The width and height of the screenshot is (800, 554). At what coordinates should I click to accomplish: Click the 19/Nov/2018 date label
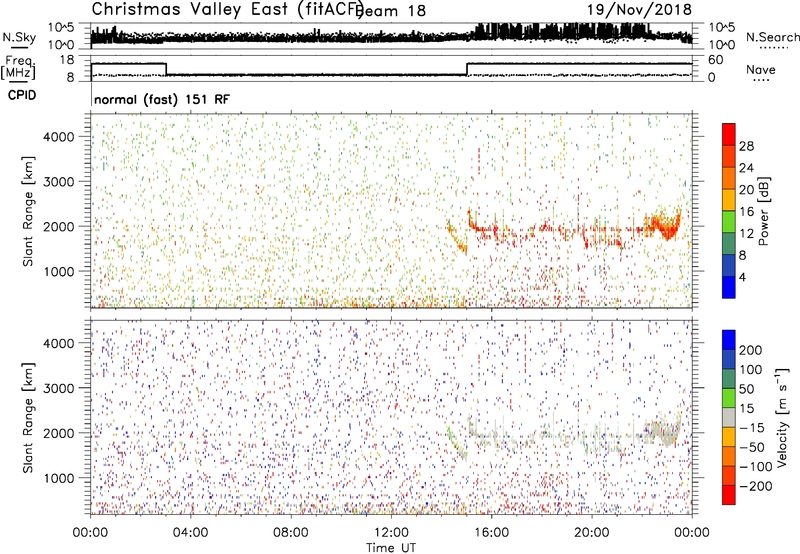tap(639, 9)
